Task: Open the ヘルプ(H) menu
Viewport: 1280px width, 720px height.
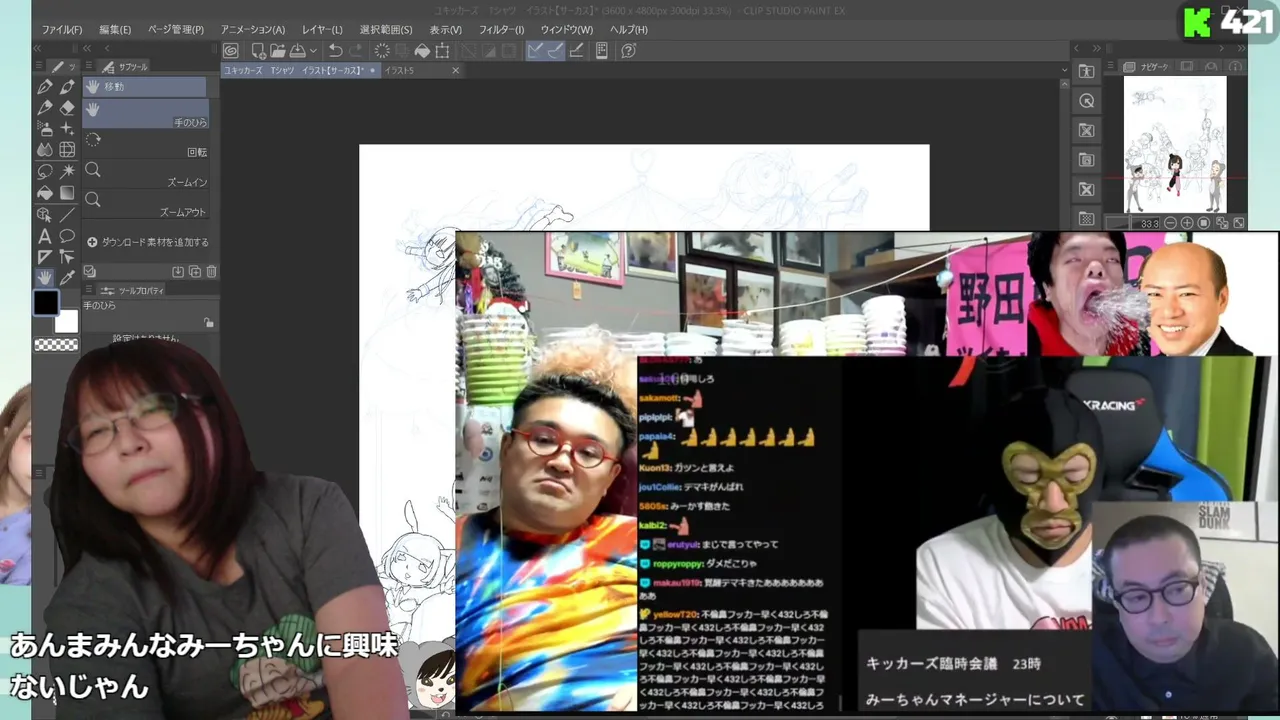Action: click(x=629, y=30)
